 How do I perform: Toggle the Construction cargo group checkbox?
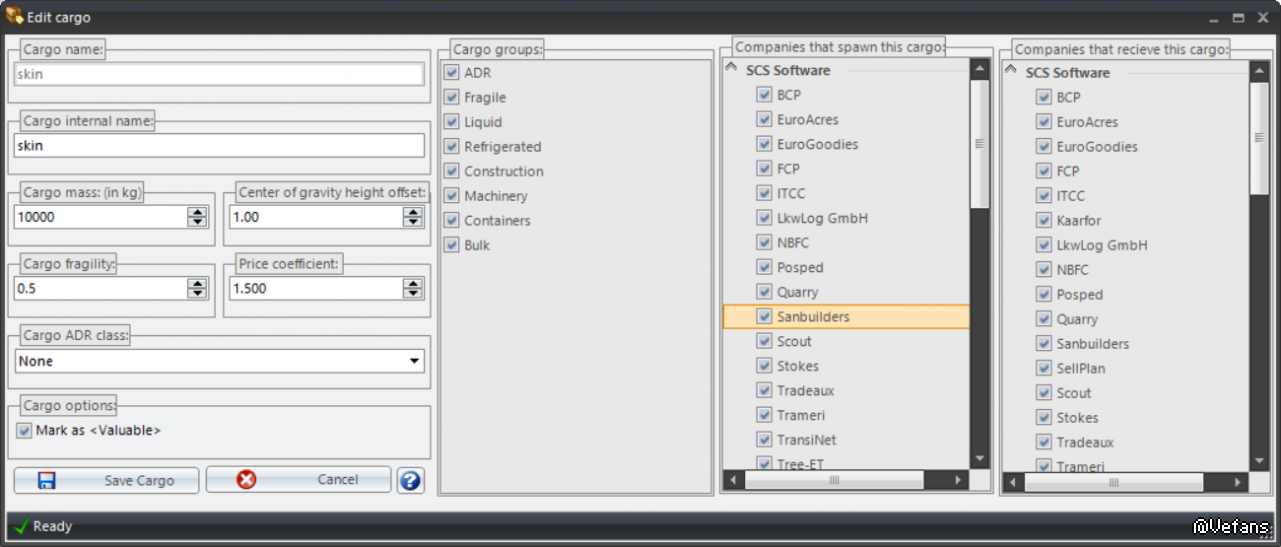click(451, 171)
